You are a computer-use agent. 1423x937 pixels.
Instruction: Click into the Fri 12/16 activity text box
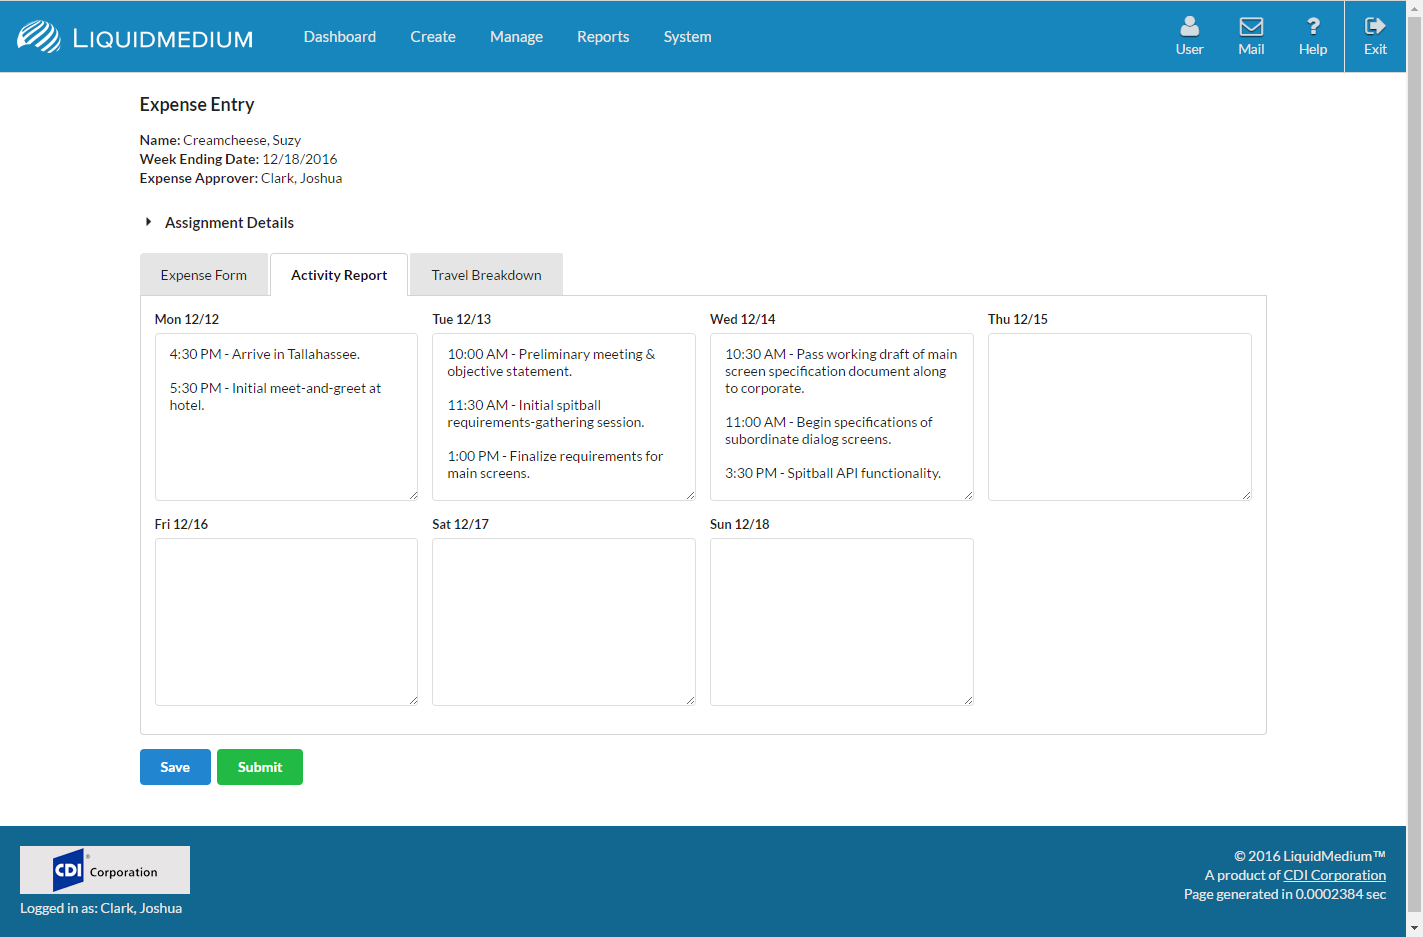286,621
